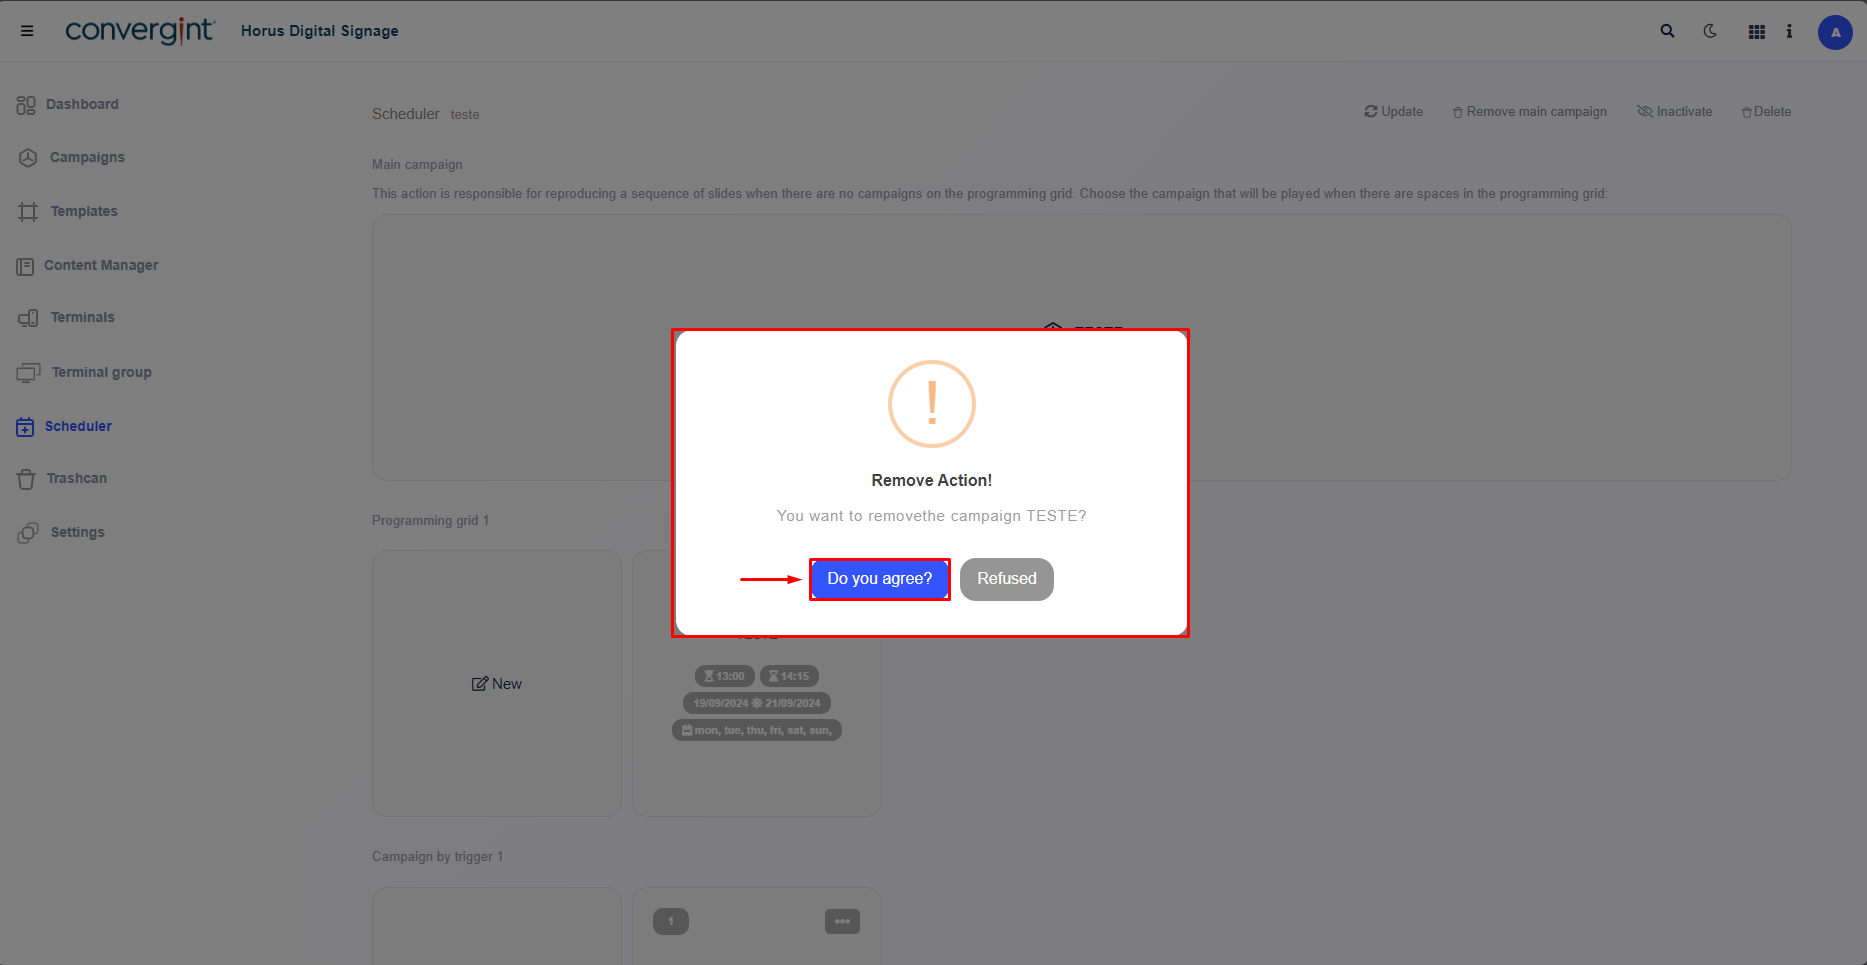
Task: Open the apps grid icon
Action: pos(1756,32)
